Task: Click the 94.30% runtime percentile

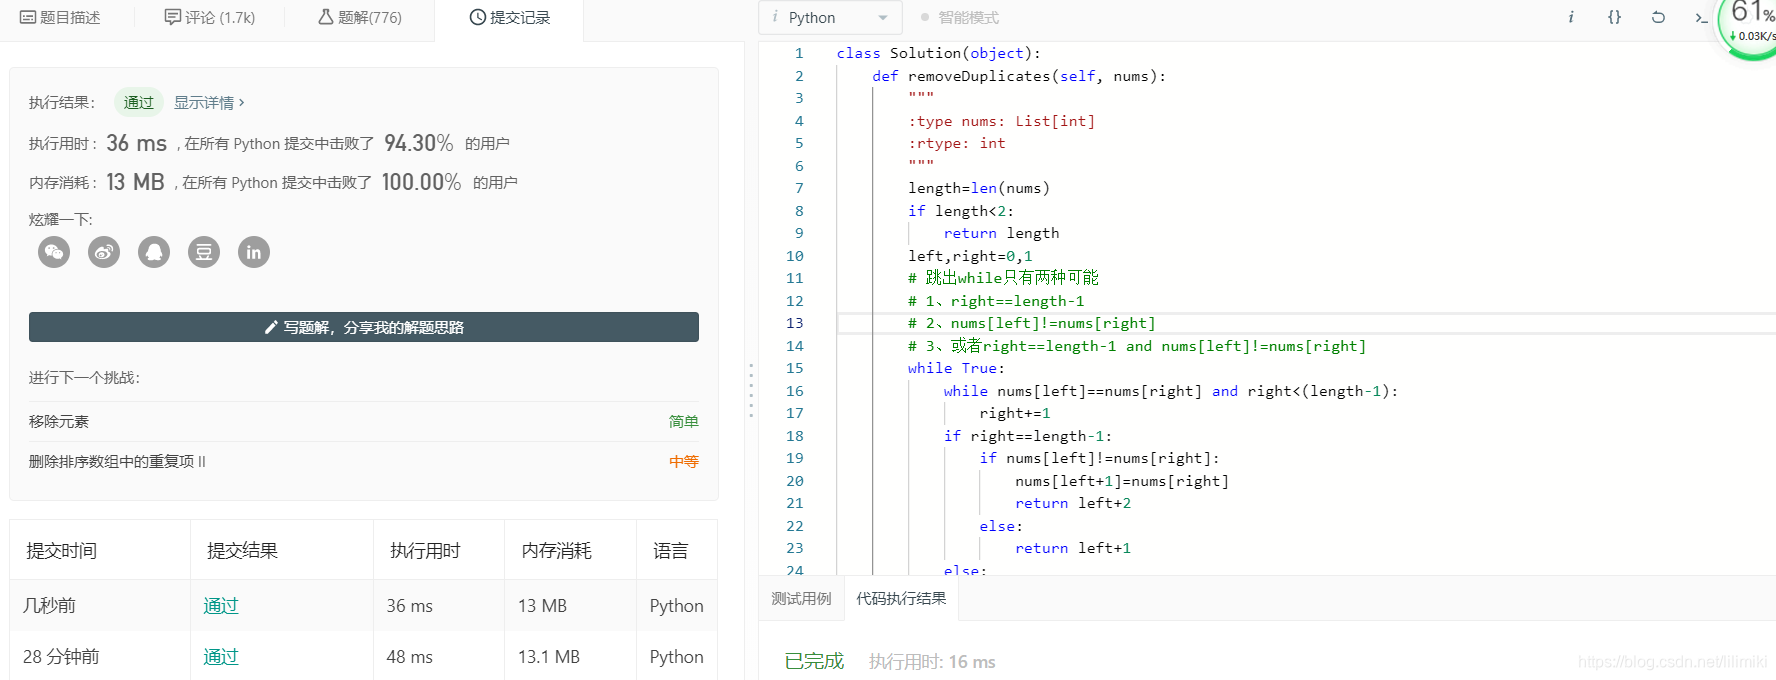Action: click(419, 143)
